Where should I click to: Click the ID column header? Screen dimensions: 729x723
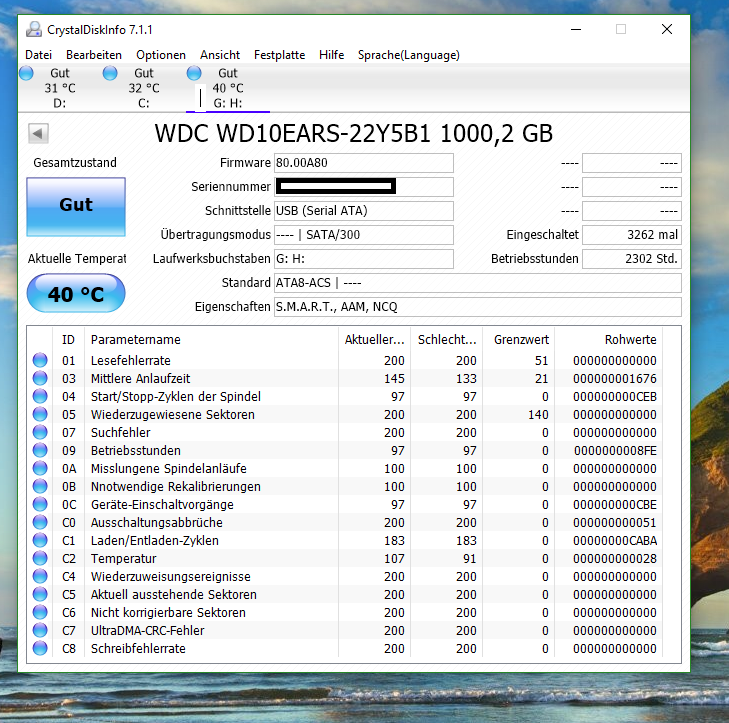pyautogui.click(x=68, y=339)
